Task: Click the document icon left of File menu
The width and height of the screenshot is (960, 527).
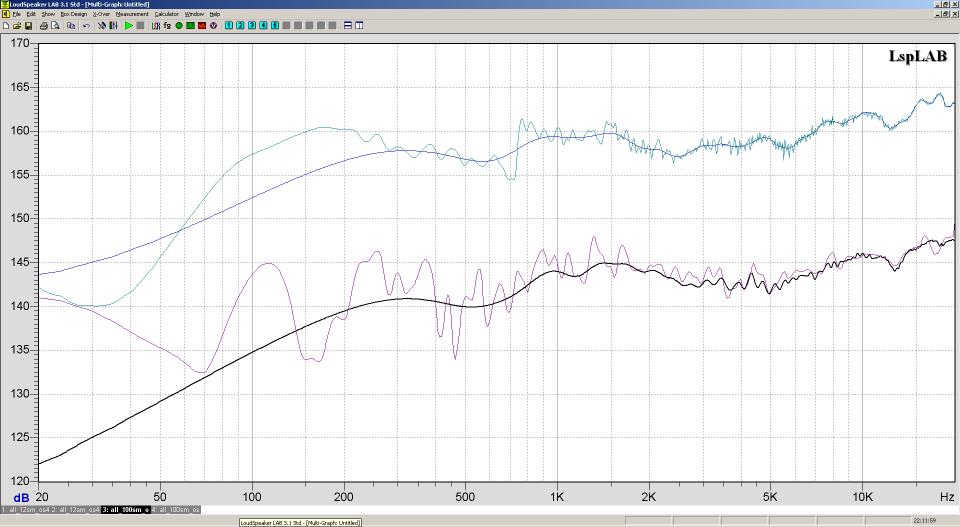Action: tap(6, 14)
